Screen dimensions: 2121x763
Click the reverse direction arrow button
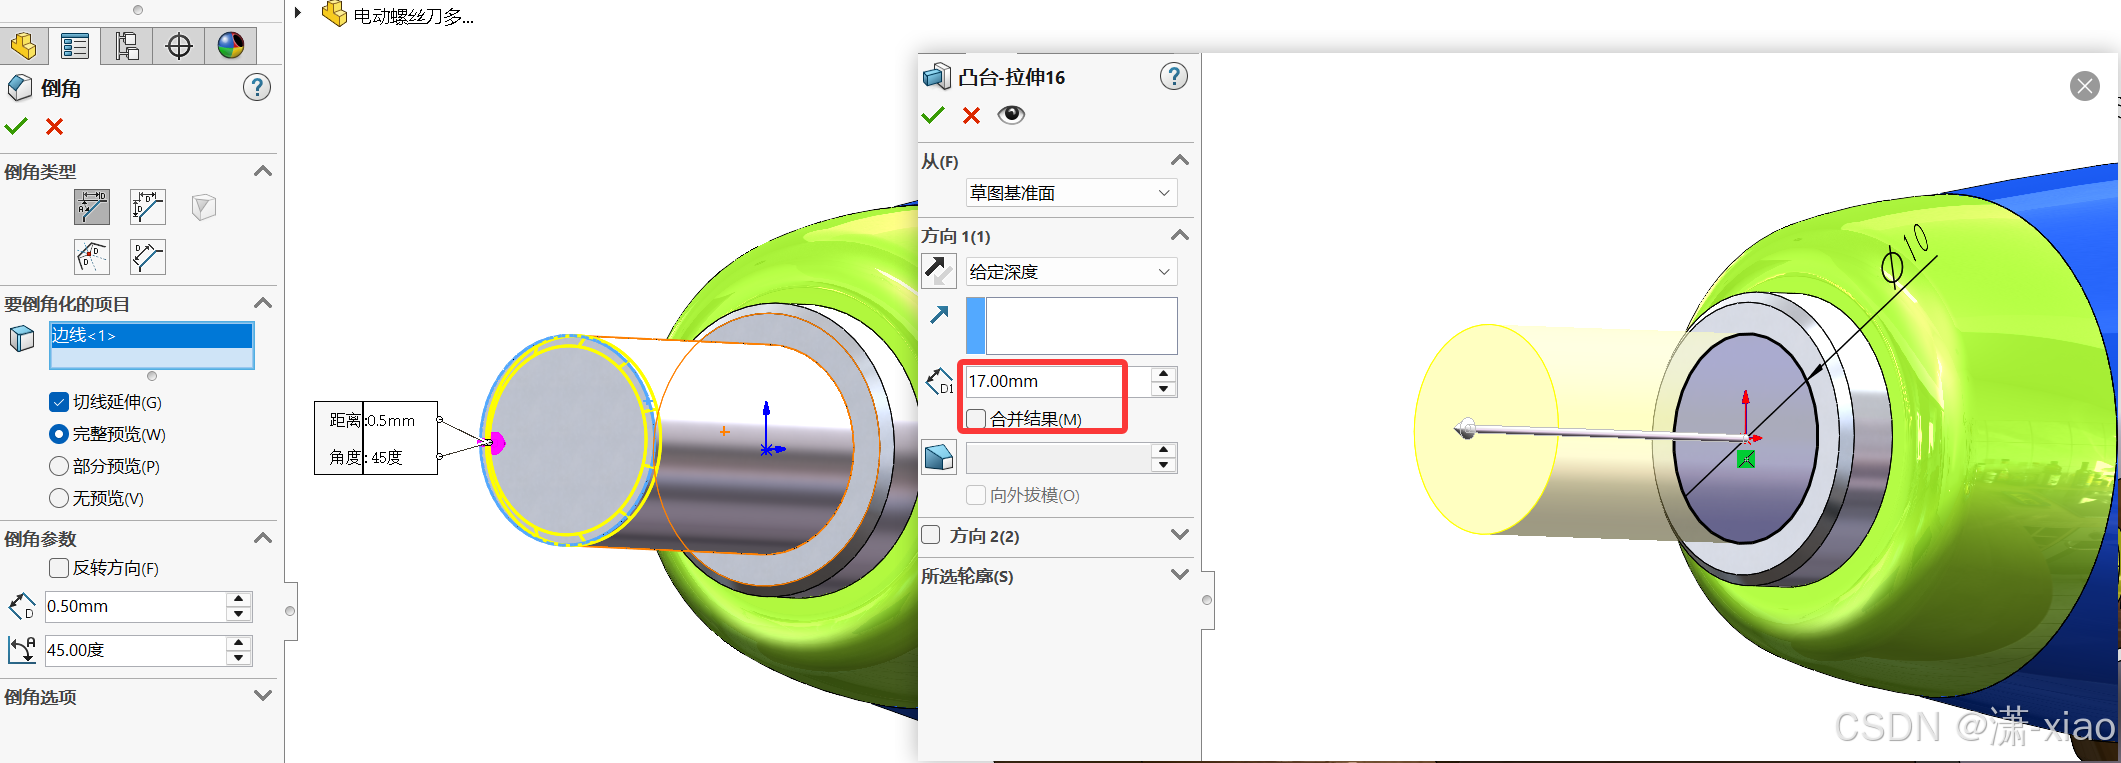pyautogui.click(x=938, y=271)
